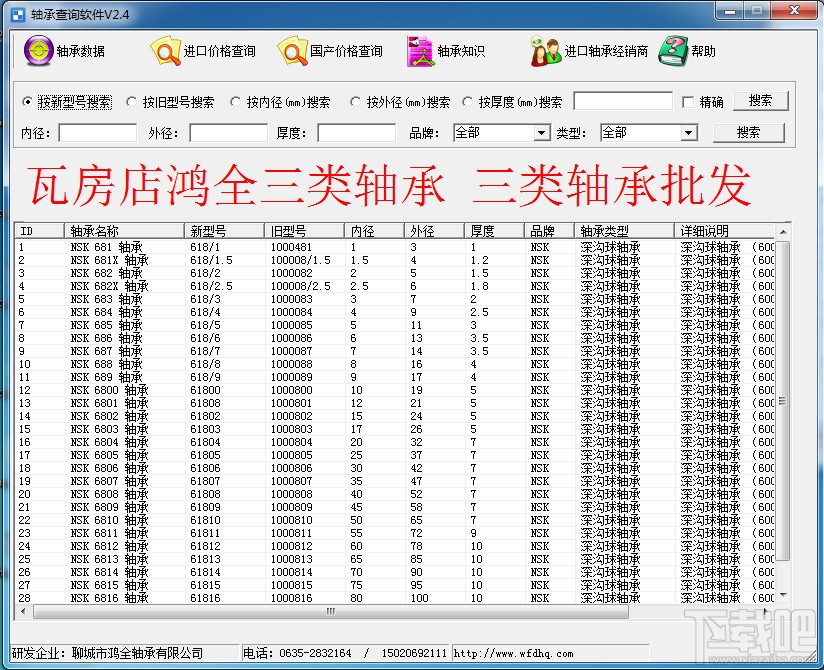This screenshot has width=824, height=670.
Task: Click the top 搜索 button beside 精确
Action: pos(761,100)
